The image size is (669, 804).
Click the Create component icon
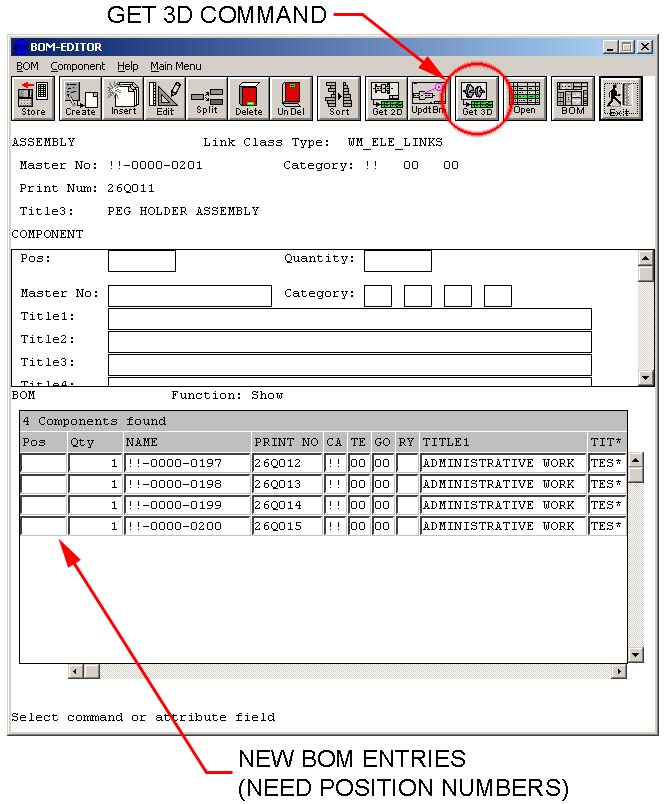coord(80,98)
